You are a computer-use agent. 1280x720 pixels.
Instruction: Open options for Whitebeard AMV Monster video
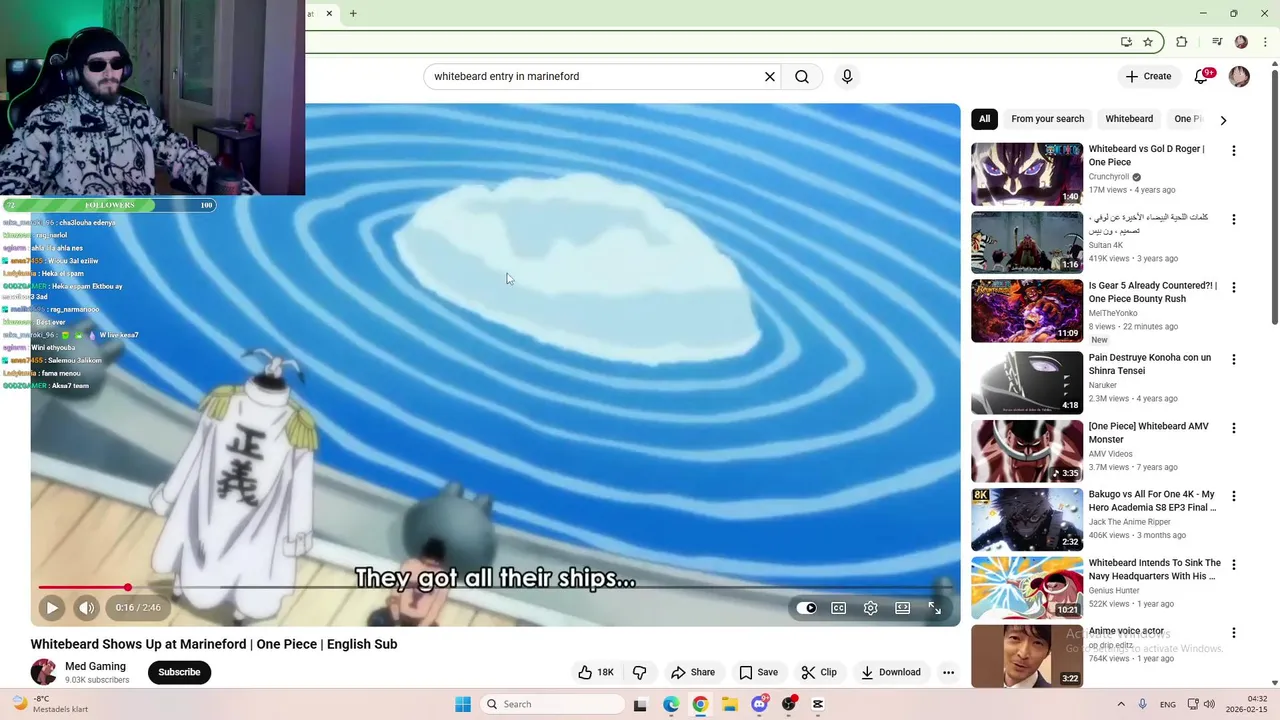tap(1234, 428)
